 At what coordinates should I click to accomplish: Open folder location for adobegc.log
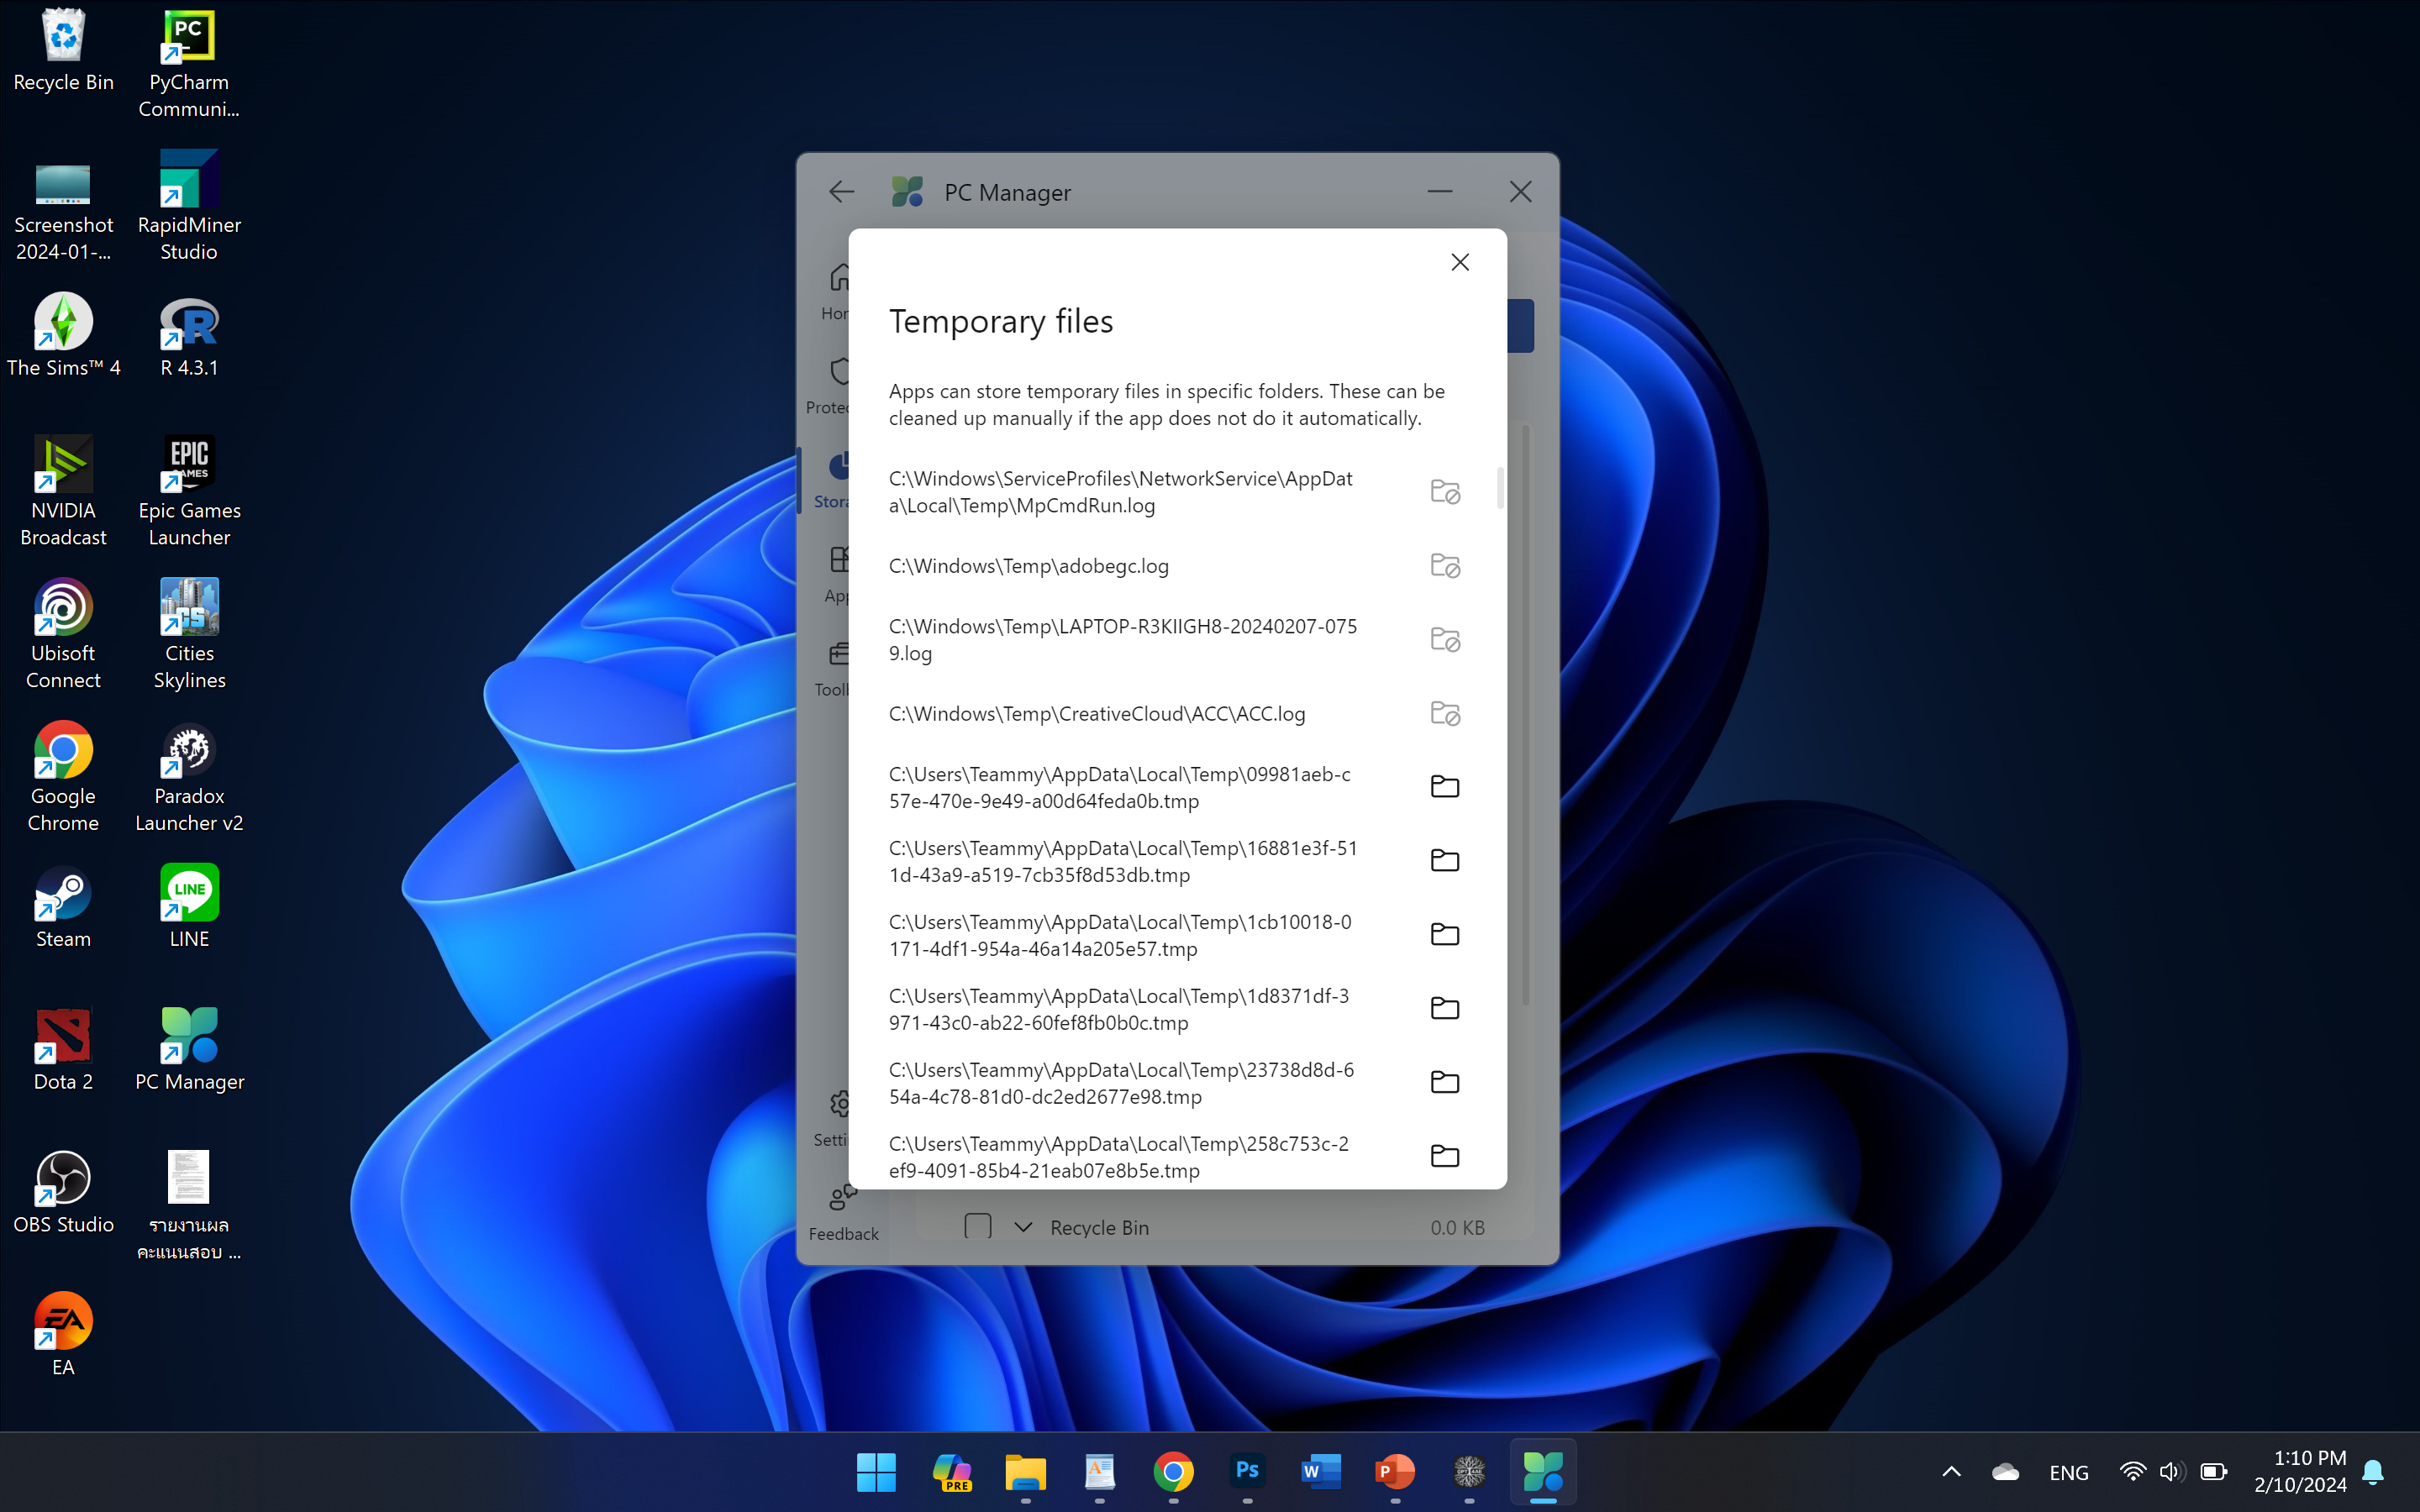[x=1445, y=566]
